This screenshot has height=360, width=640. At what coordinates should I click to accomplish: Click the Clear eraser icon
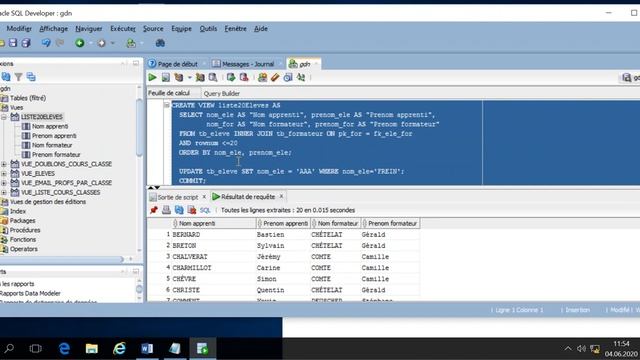click(275, 77)
